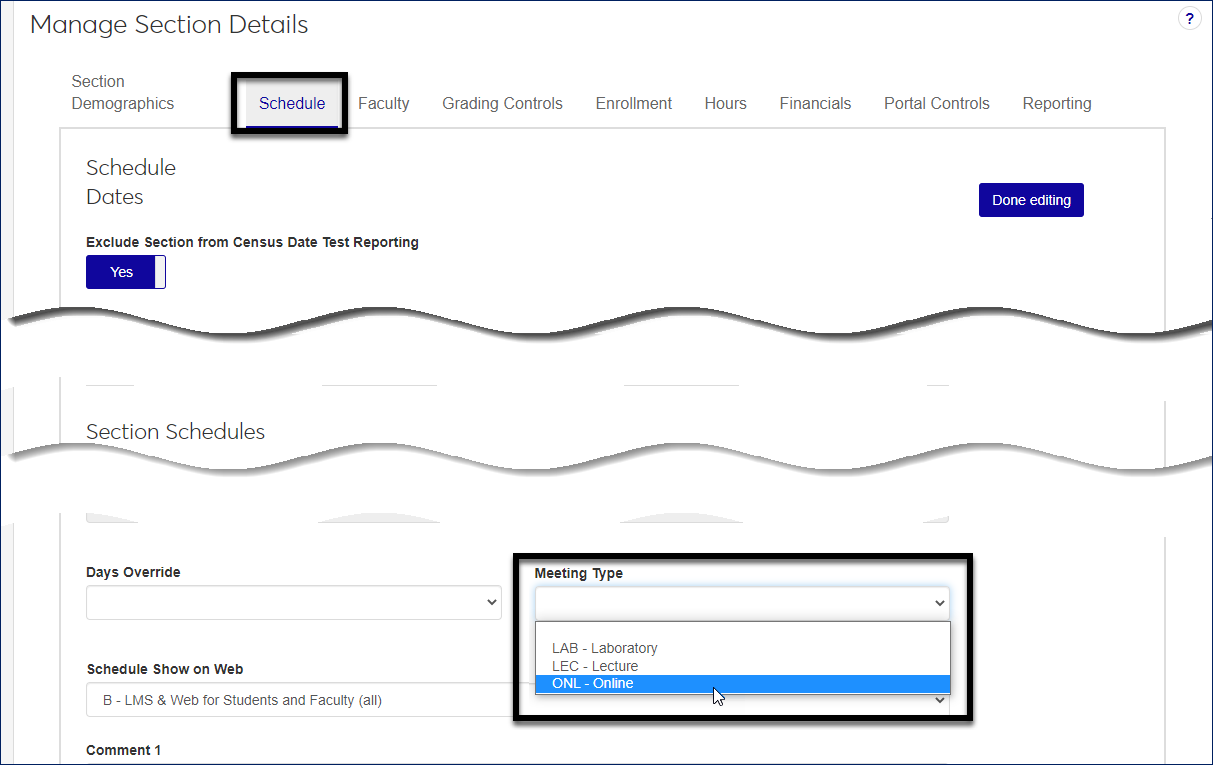The width and height of the screenshot is (1213, 765).
Task: Click the Done editing button
Action: tap(1030, 200)
